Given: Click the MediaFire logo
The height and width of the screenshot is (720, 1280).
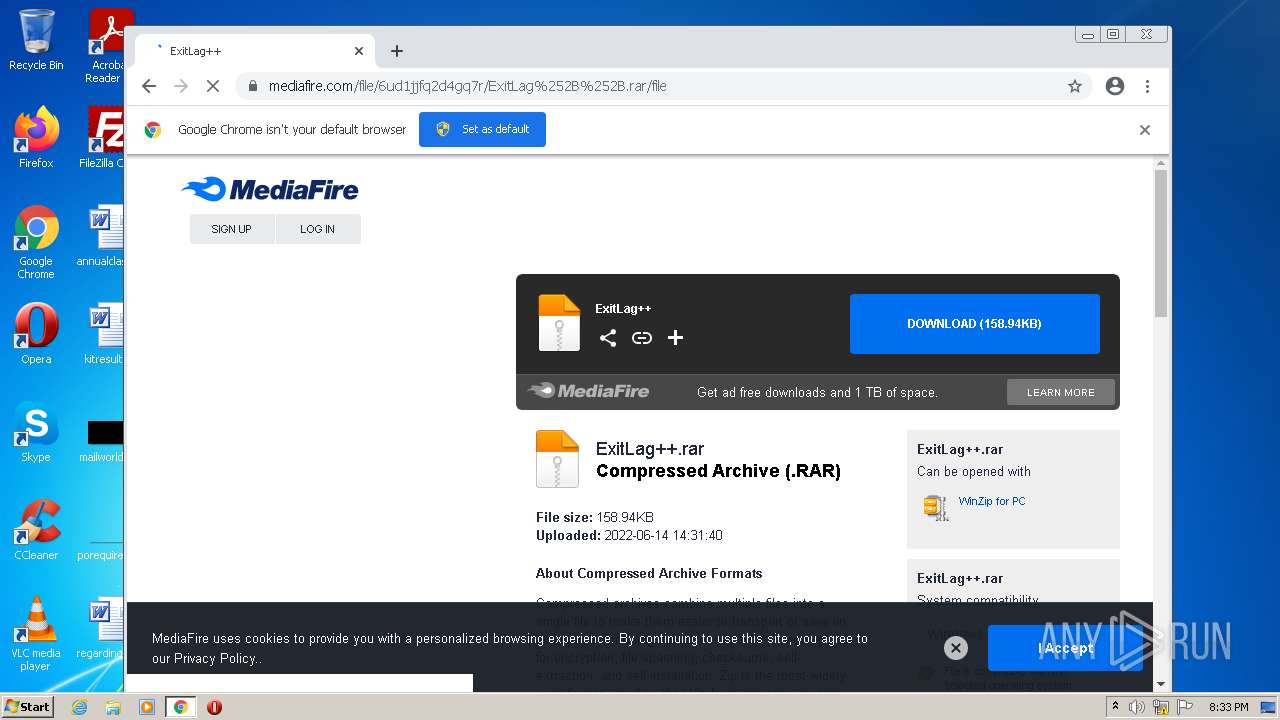Looking at the screenshot, I should click(x=270, y=189).
